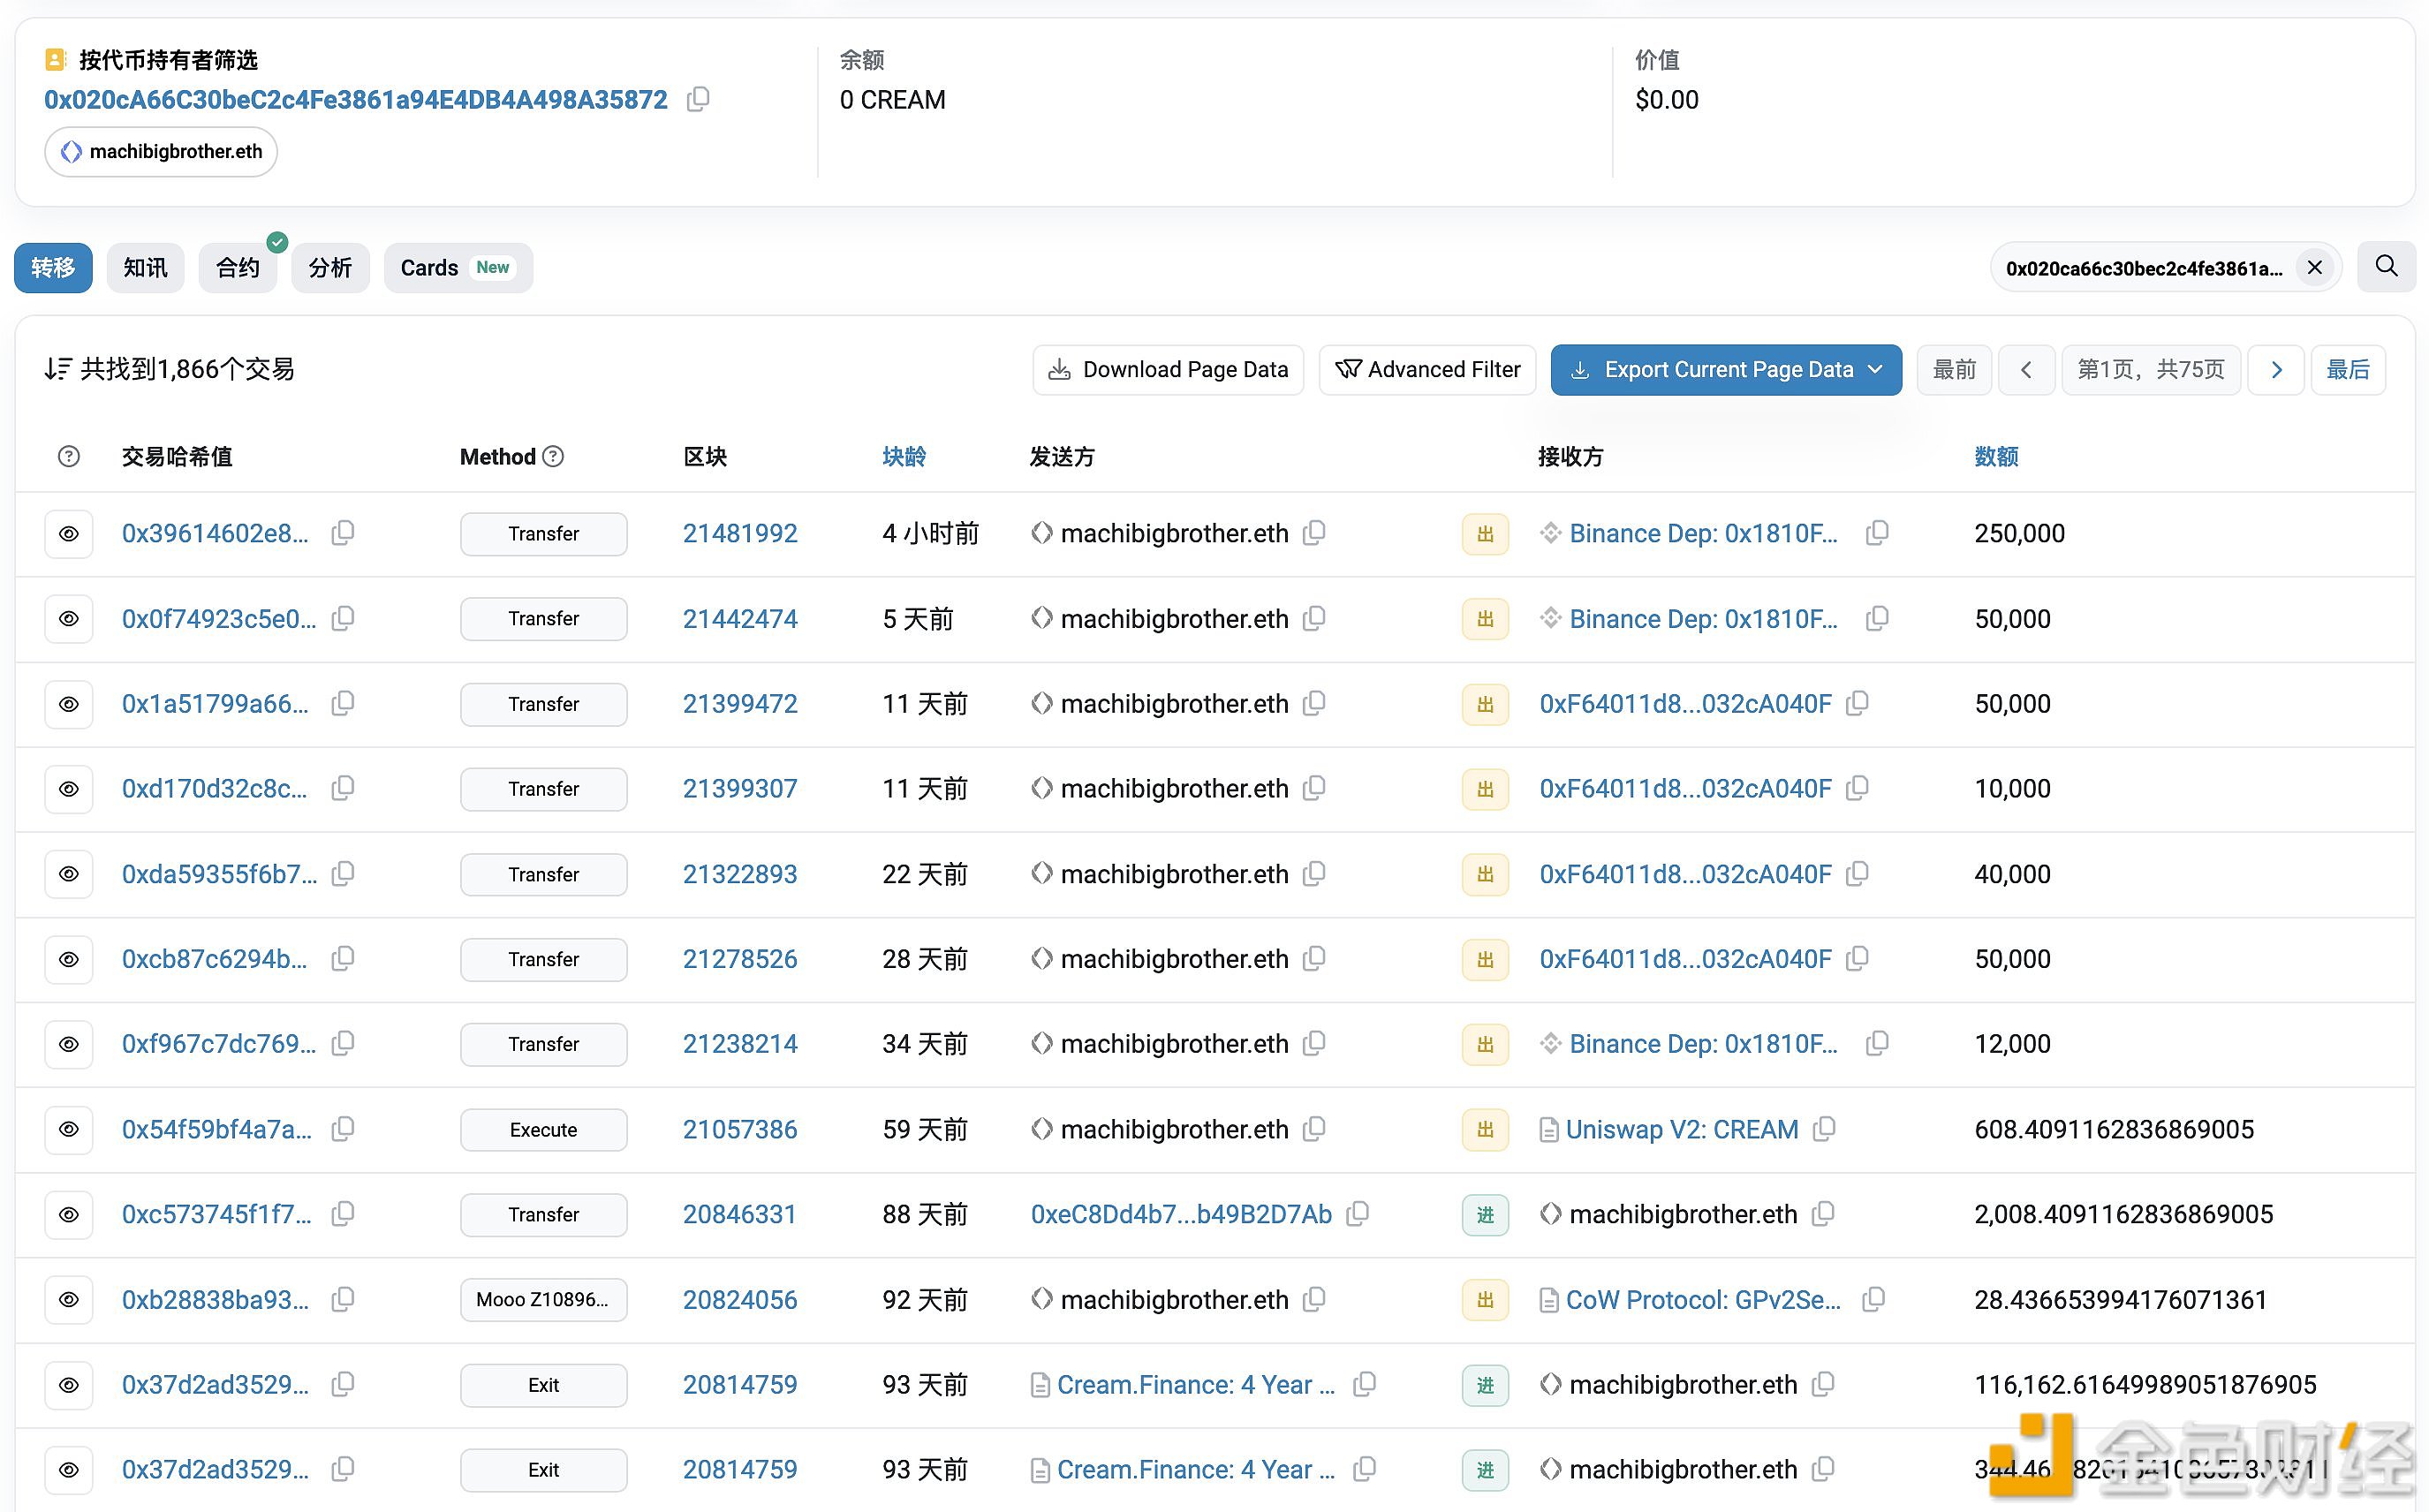Image resolution: width=2429 pixels, height=1512 pixels.
Task: Toggle eye preview for transaction 0xf967c7dc769
Action: (69, 1044)
